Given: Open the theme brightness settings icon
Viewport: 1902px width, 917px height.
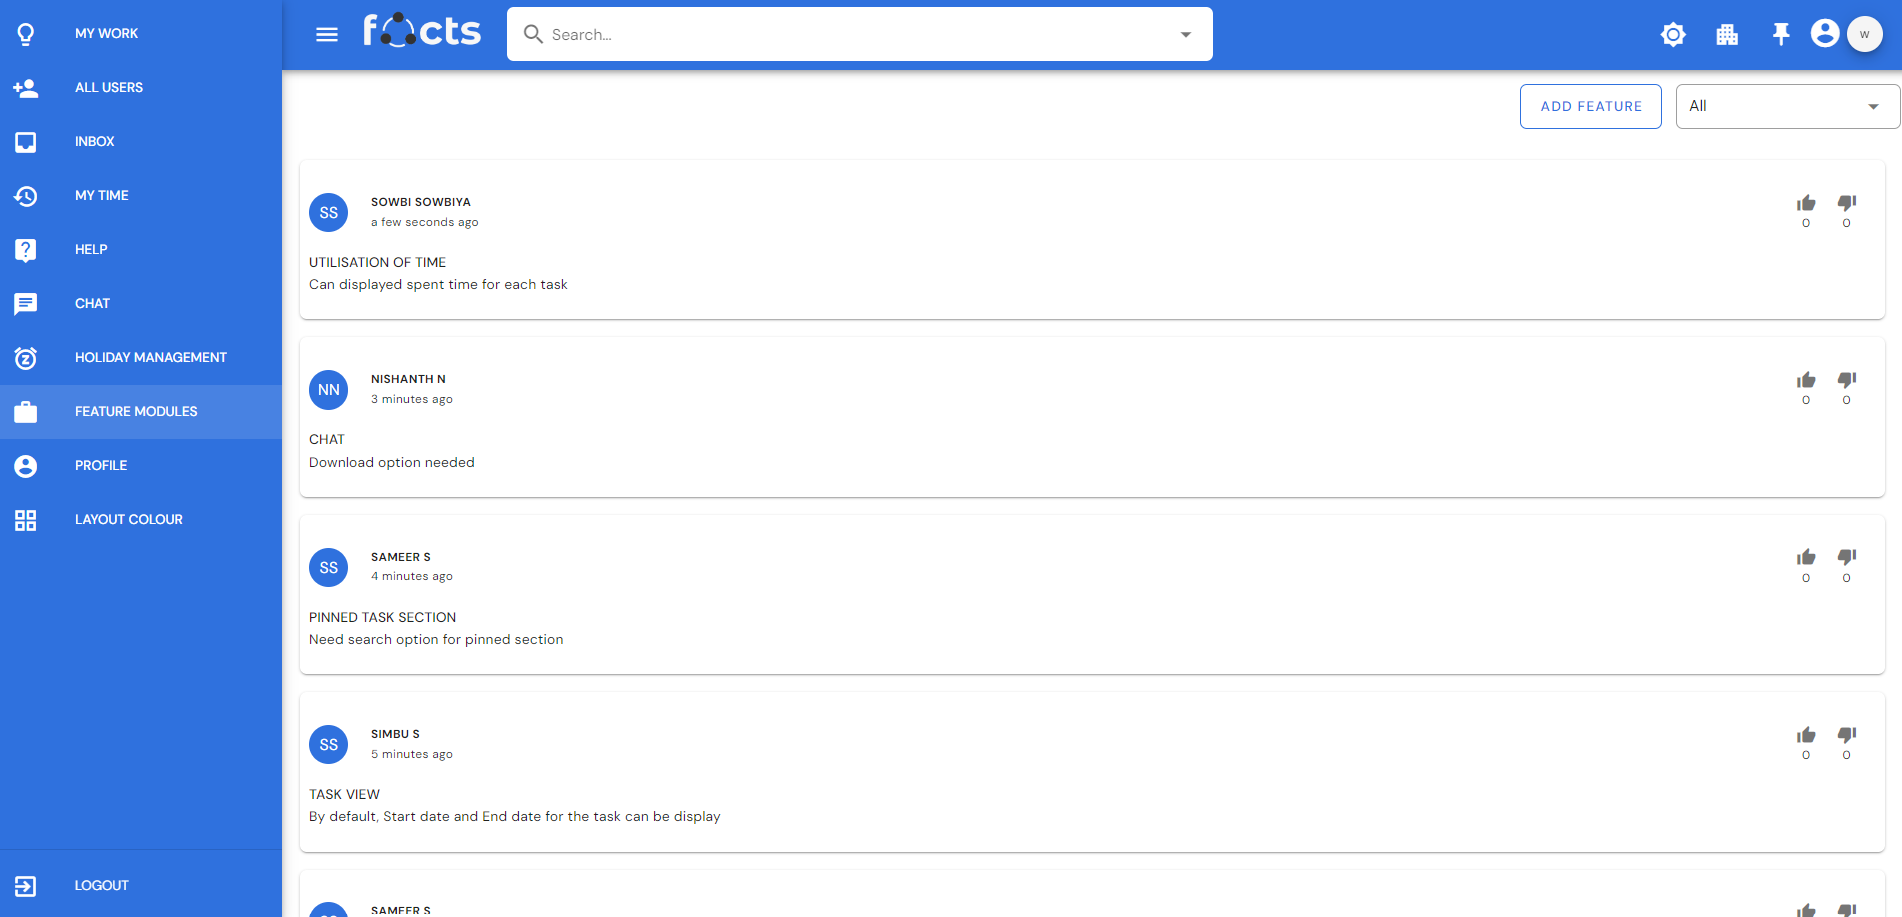Looking at the screenshot, I should tap(1673, 35).
